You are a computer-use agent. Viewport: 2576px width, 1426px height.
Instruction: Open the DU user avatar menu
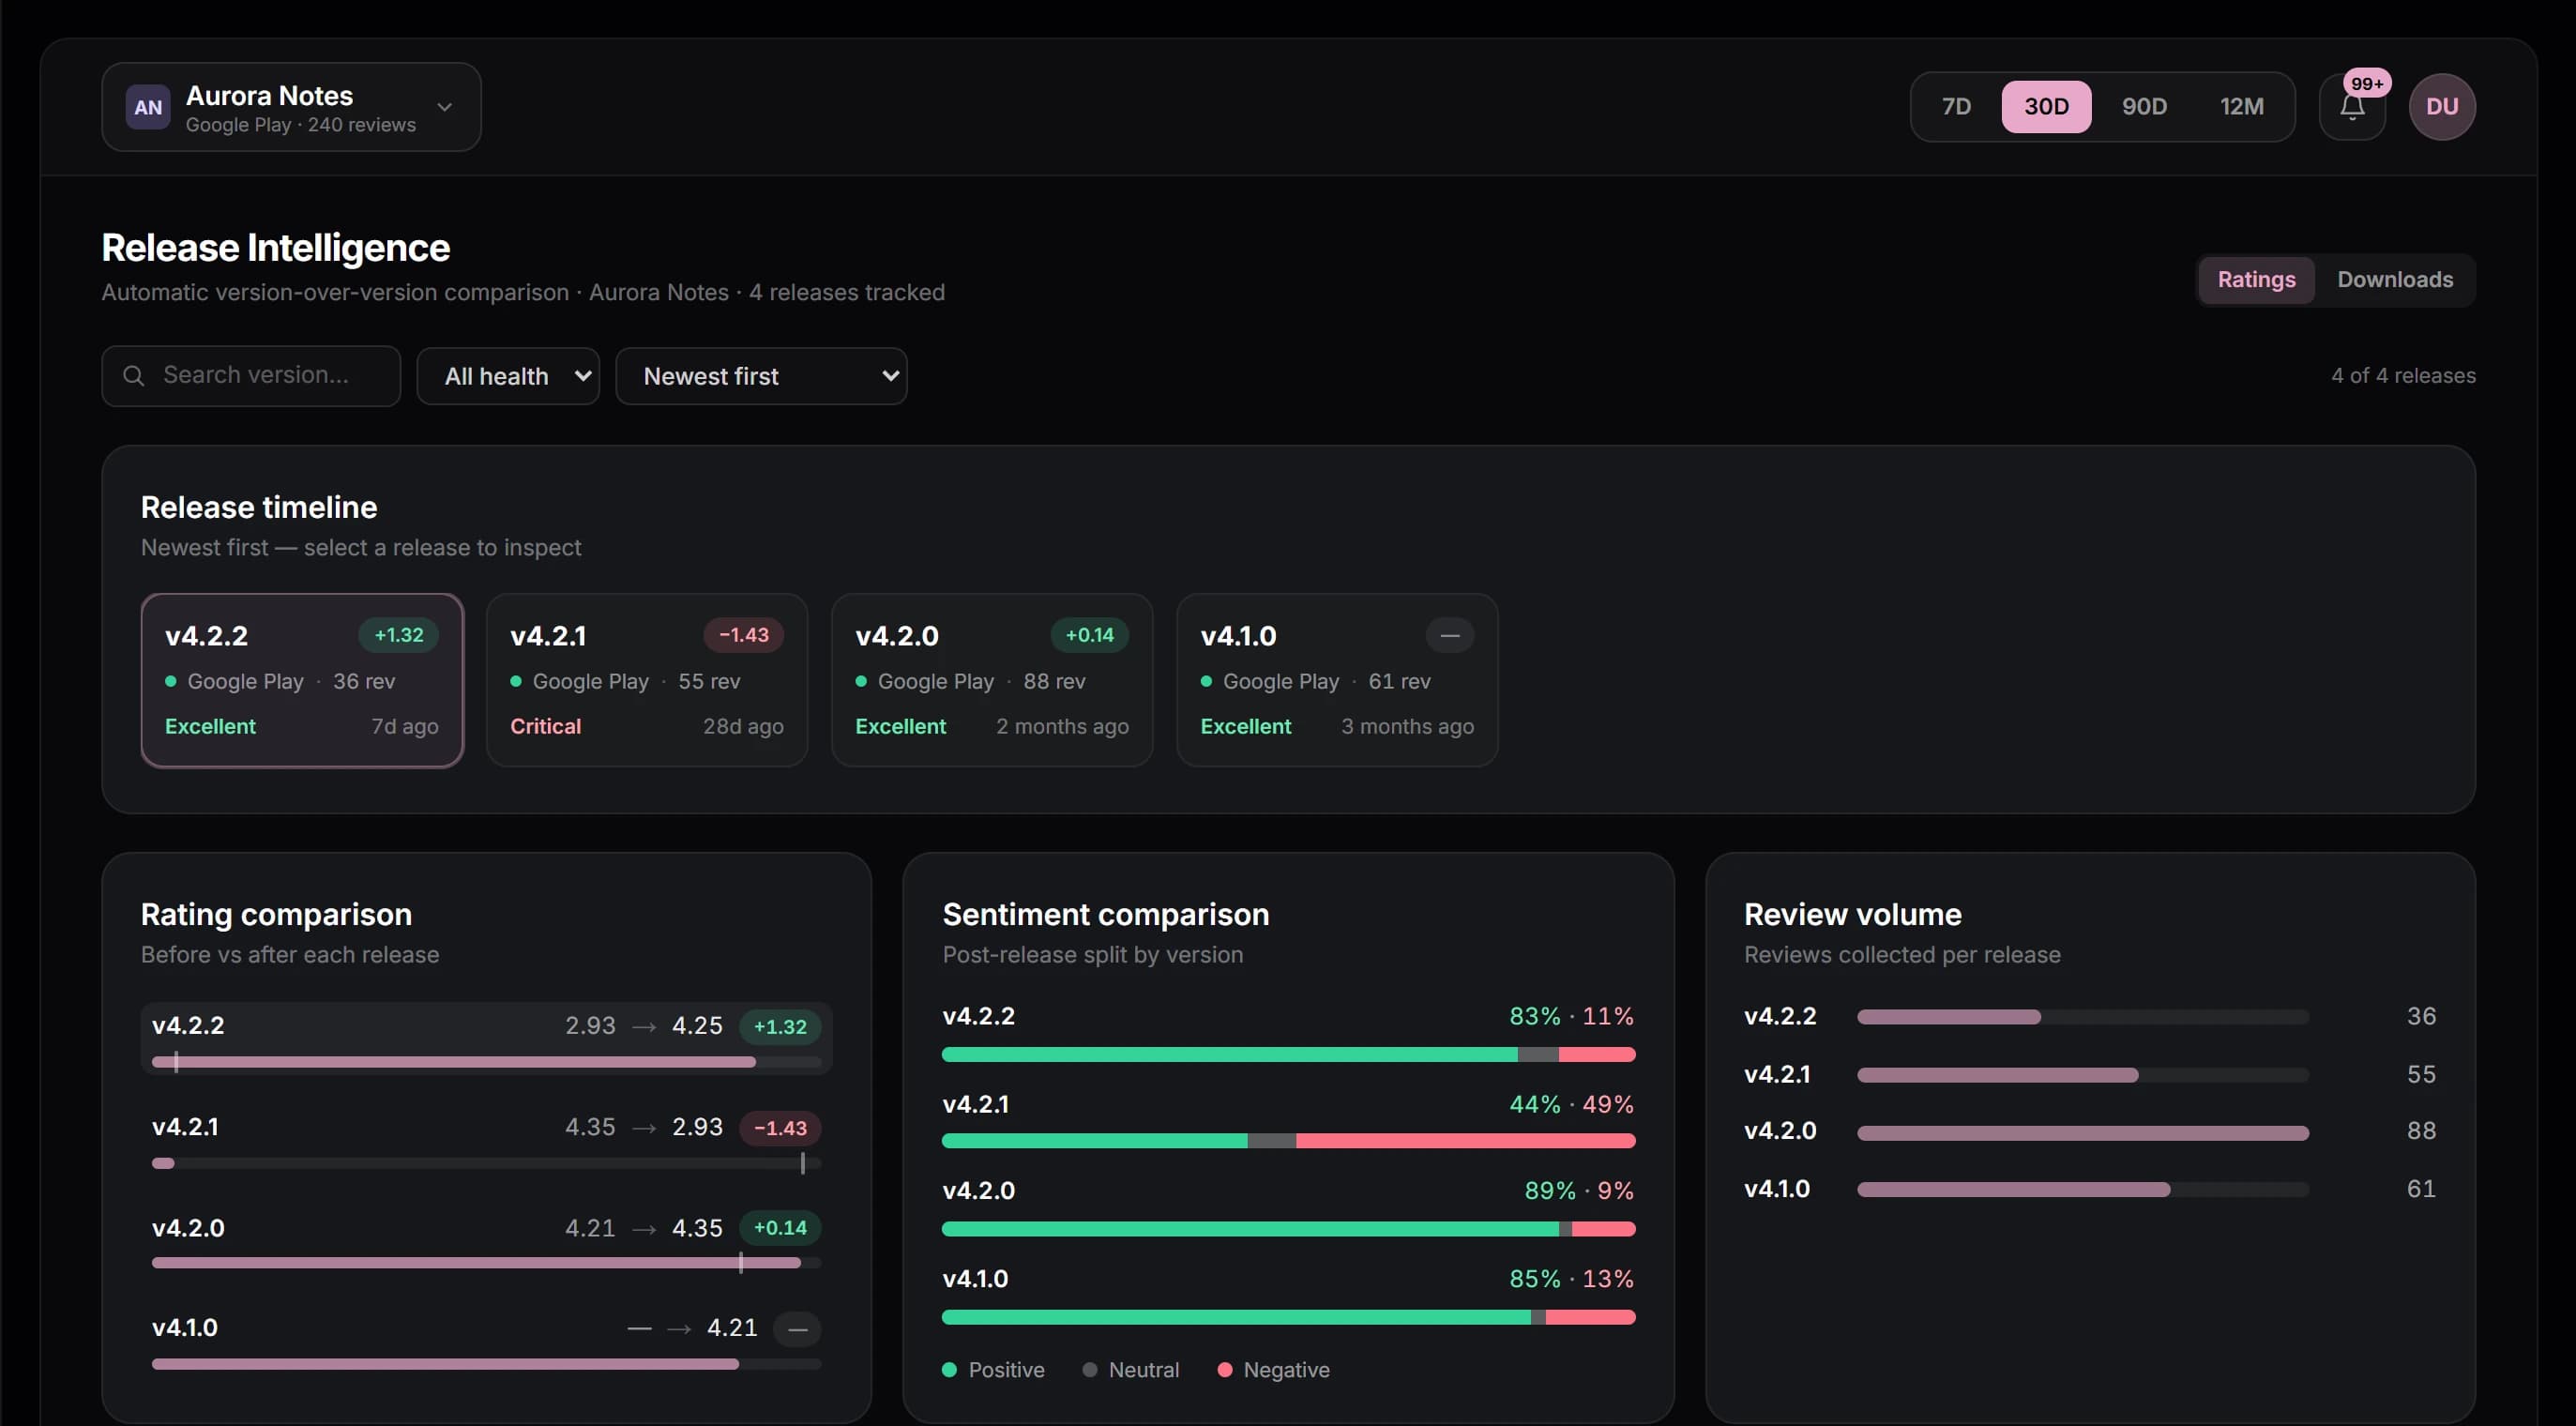coord(2442,107)
